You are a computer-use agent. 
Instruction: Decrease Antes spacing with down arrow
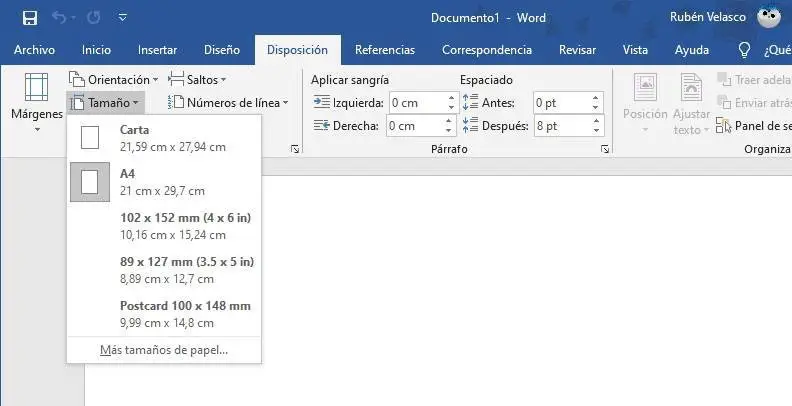coord(596,108)
